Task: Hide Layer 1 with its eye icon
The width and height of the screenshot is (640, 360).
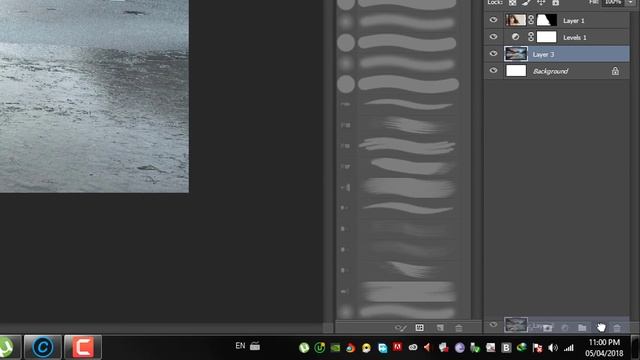Action: pyautogui.click(x=493, y=20)
